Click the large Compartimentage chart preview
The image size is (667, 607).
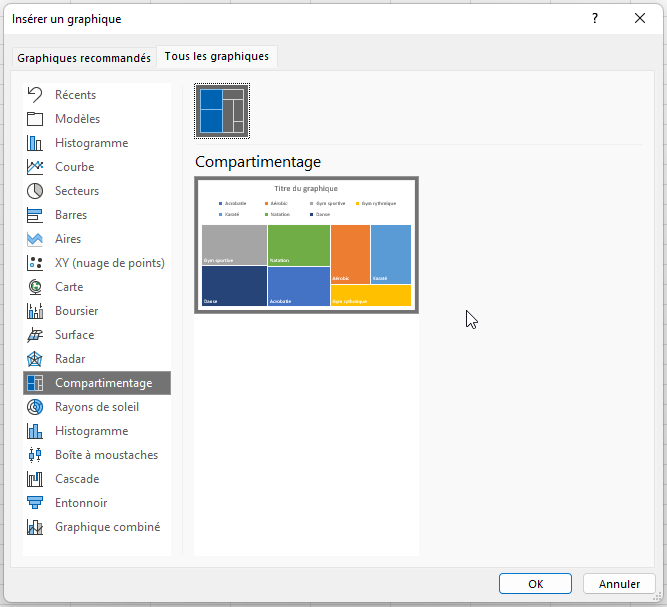(x=306, y=245)
